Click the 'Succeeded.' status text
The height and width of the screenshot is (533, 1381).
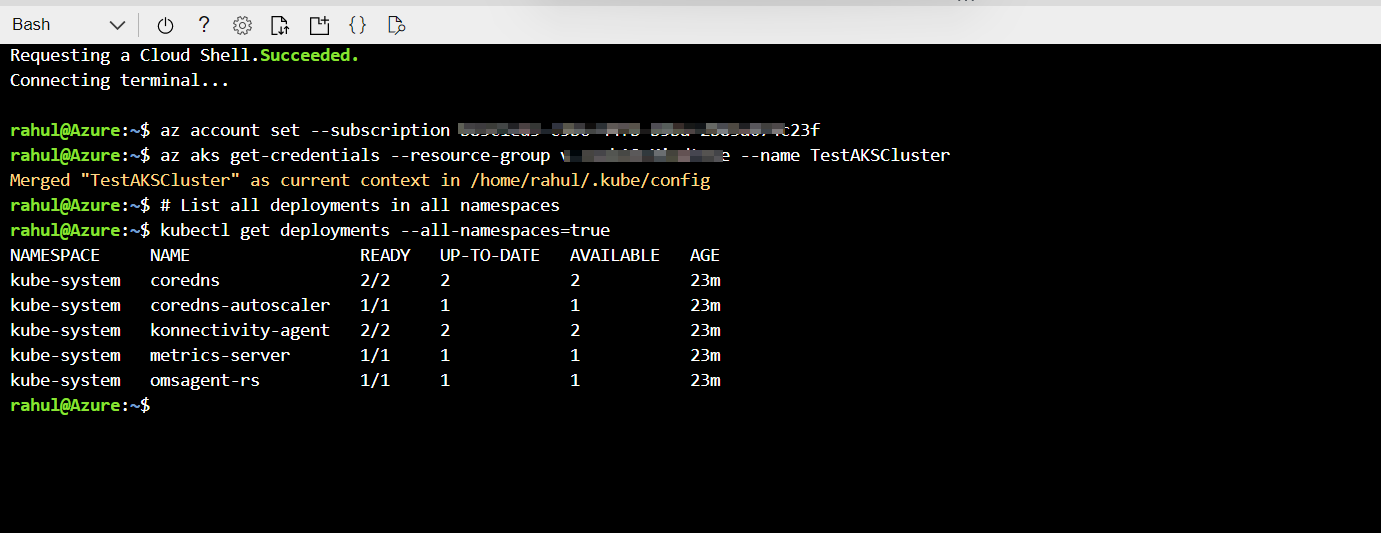point(309,55)
